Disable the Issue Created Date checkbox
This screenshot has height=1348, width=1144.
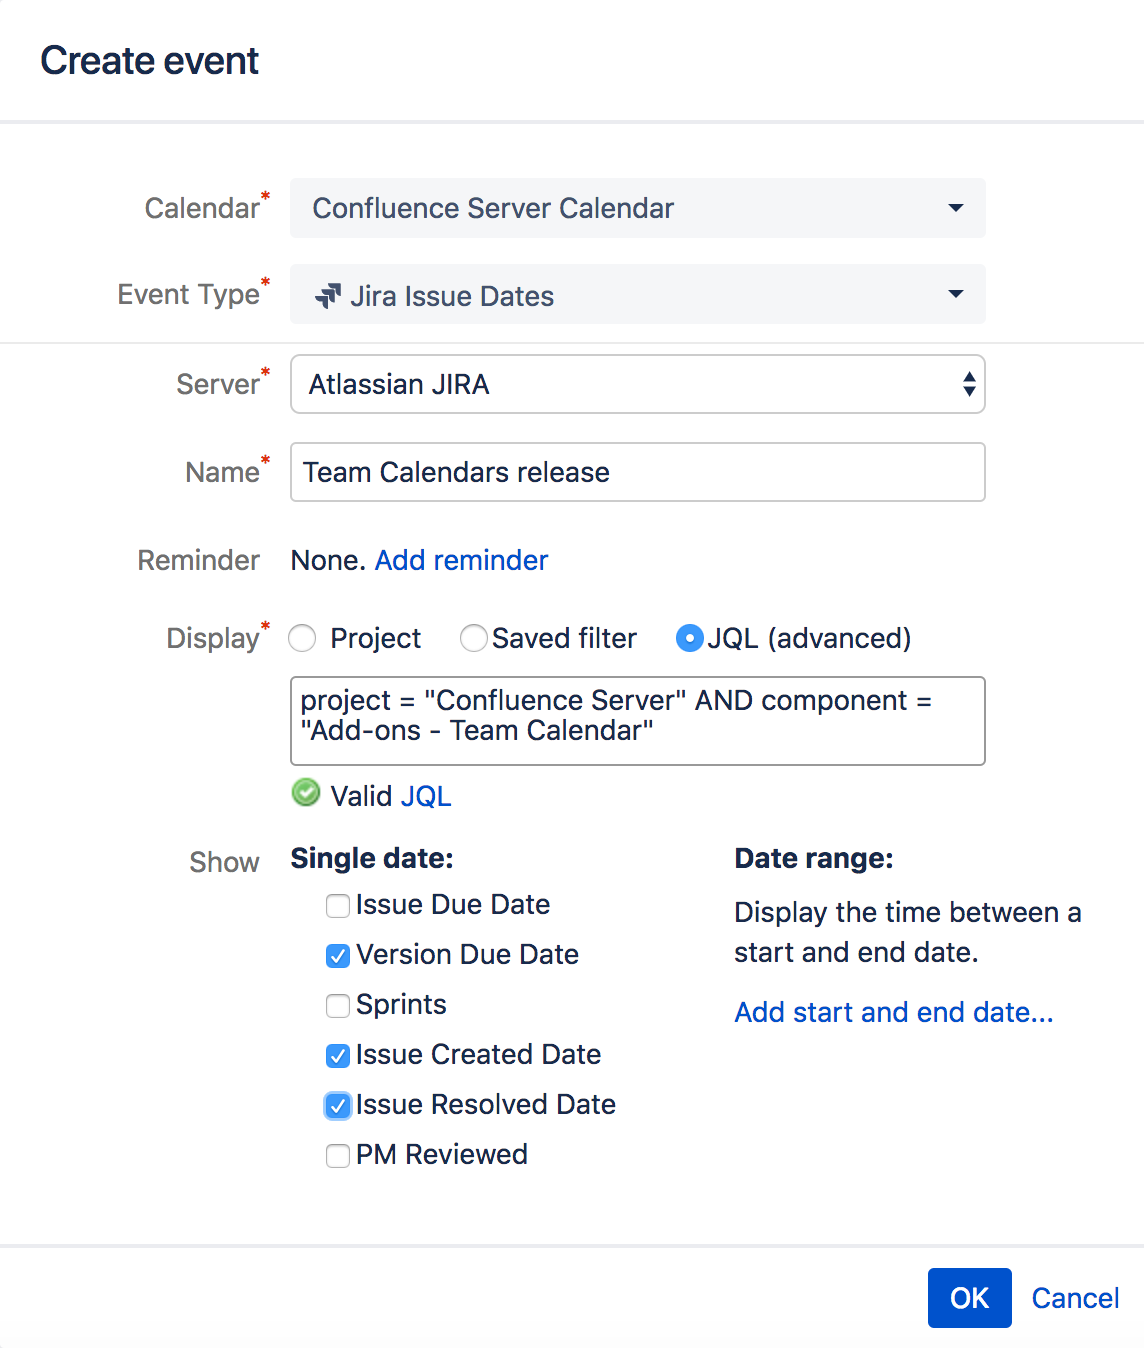click(x=338, y=1056)
